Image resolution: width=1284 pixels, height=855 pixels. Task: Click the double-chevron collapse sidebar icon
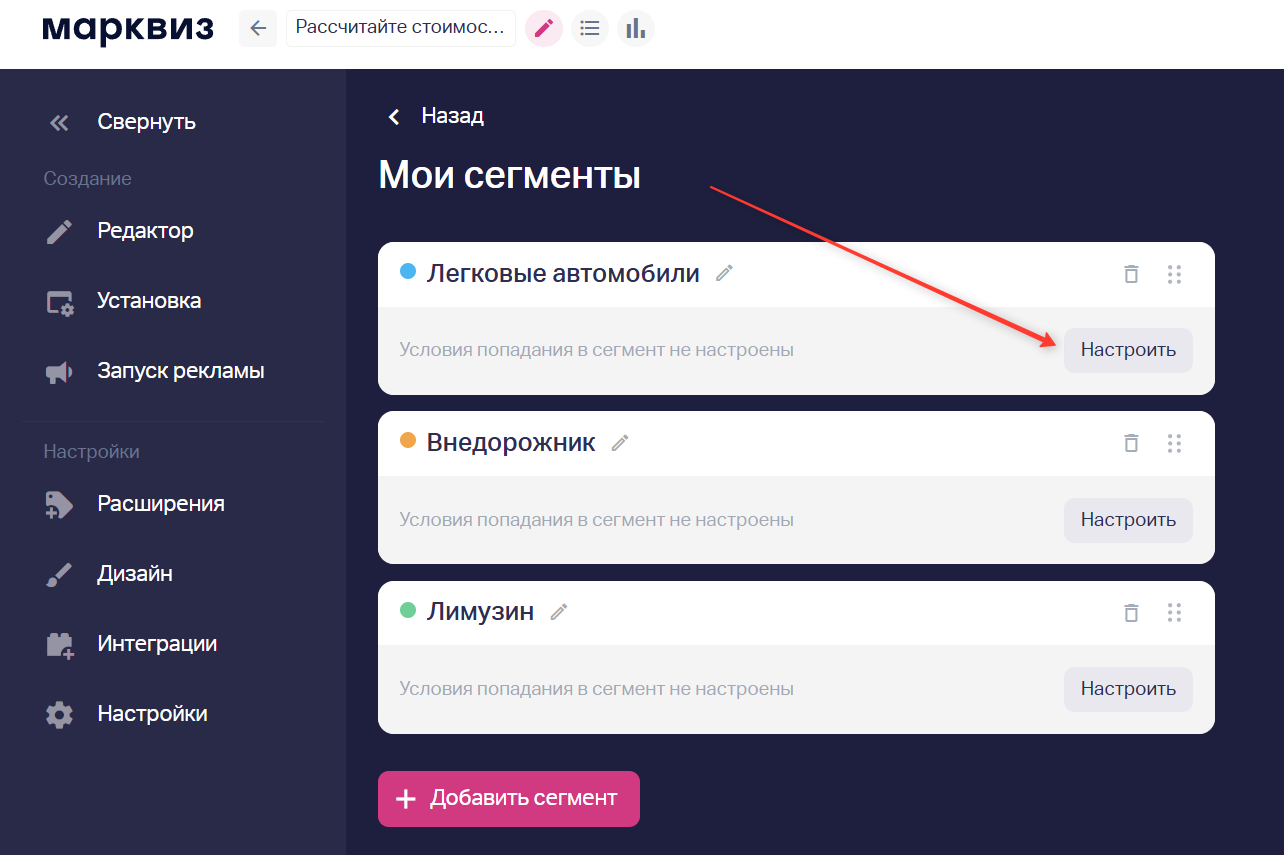pos(59,123)
